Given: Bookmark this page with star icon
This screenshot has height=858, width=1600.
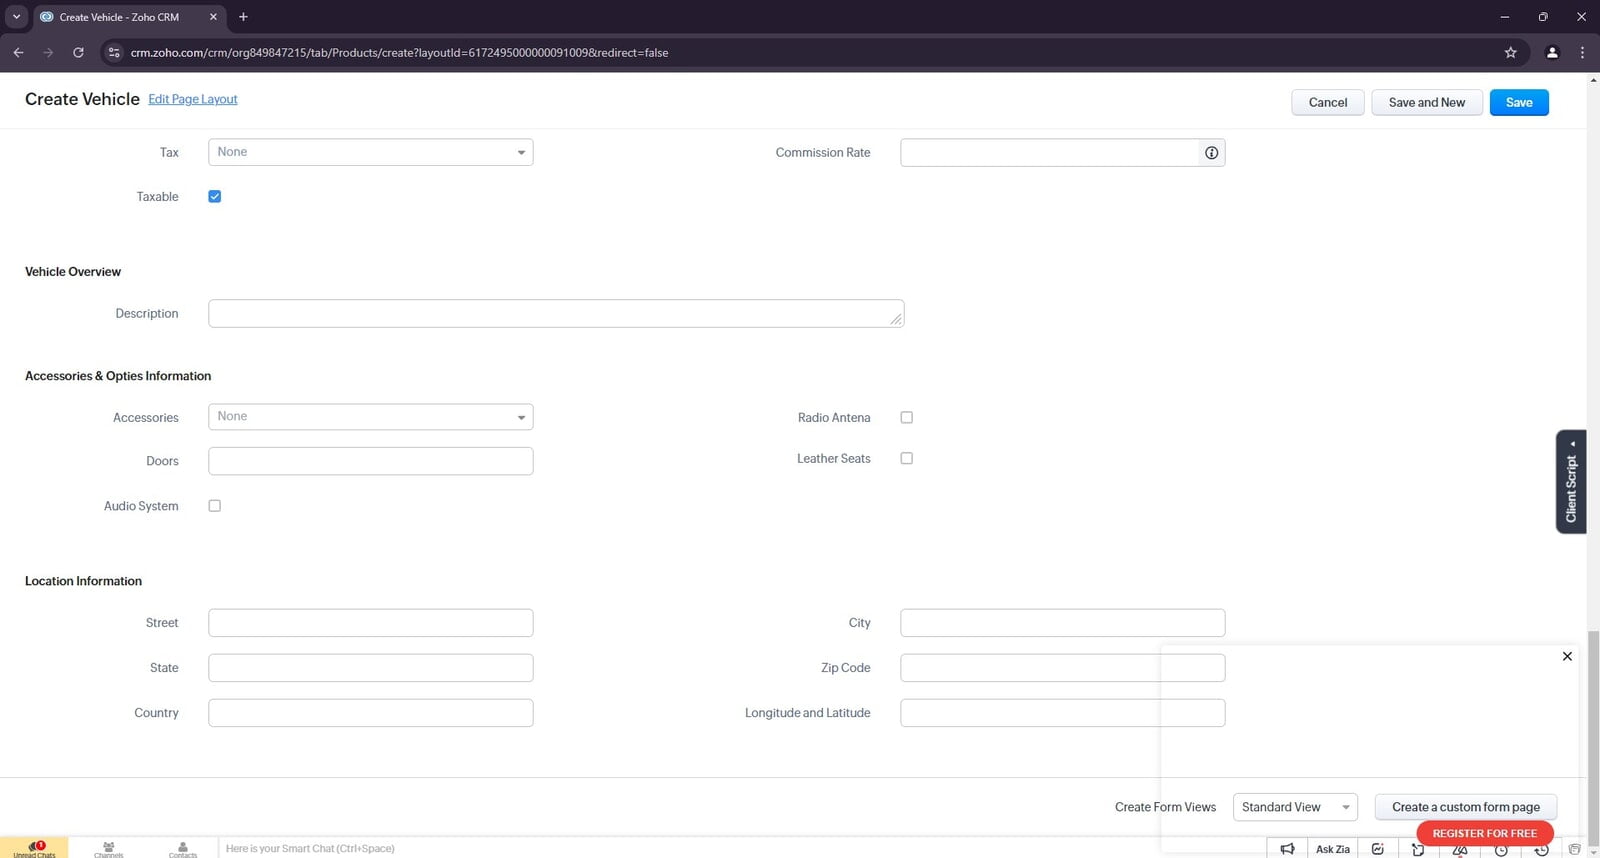Looking at the screenshot, I should (1510, 53).
